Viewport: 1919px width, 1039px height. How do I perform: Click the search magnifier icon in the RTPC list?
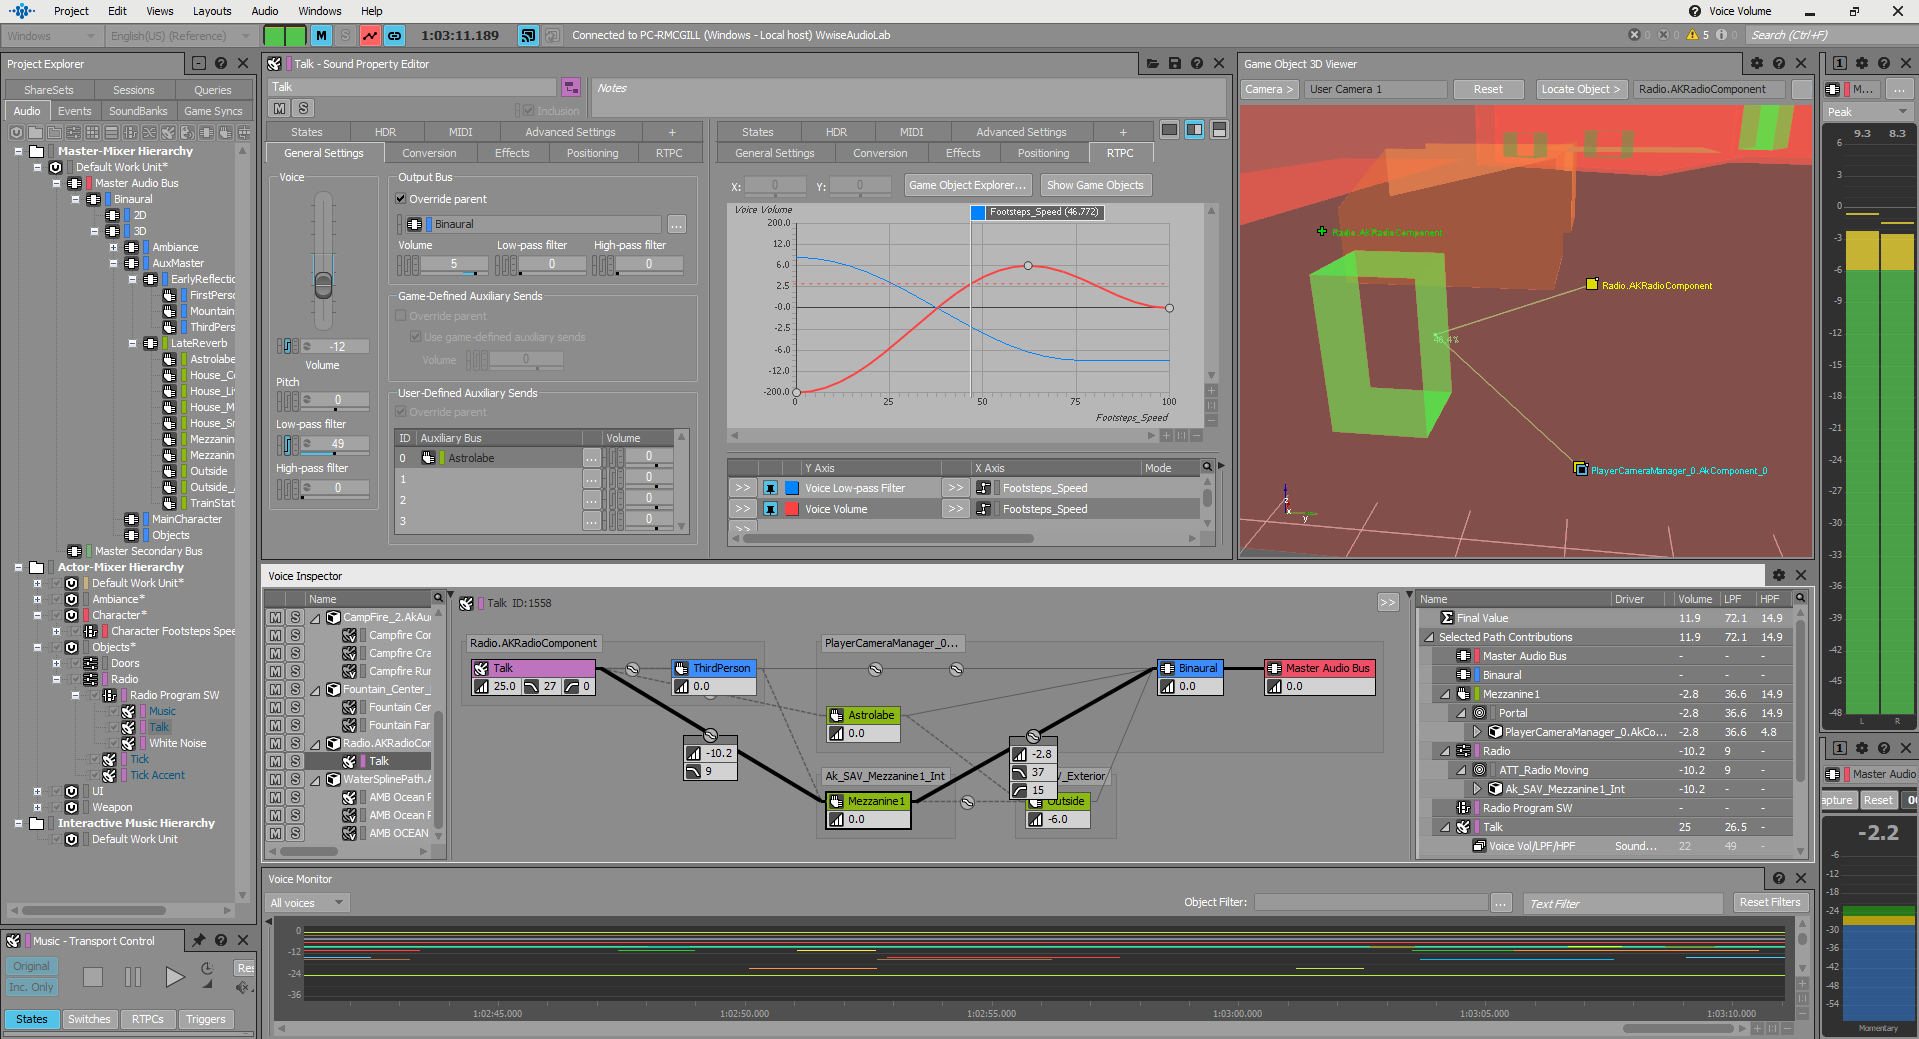[1206, 467]
